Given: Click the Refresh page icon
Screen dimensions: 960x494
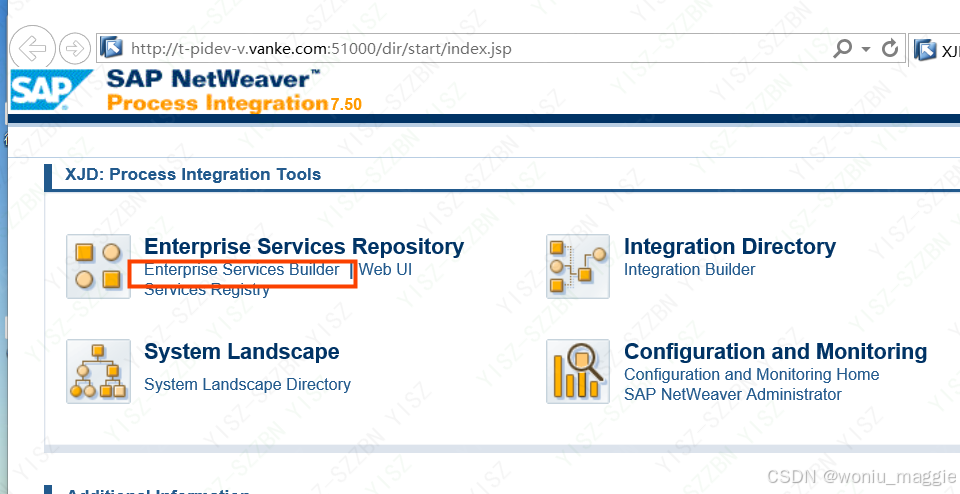Looking at the screenshot, I should (890, 48).
